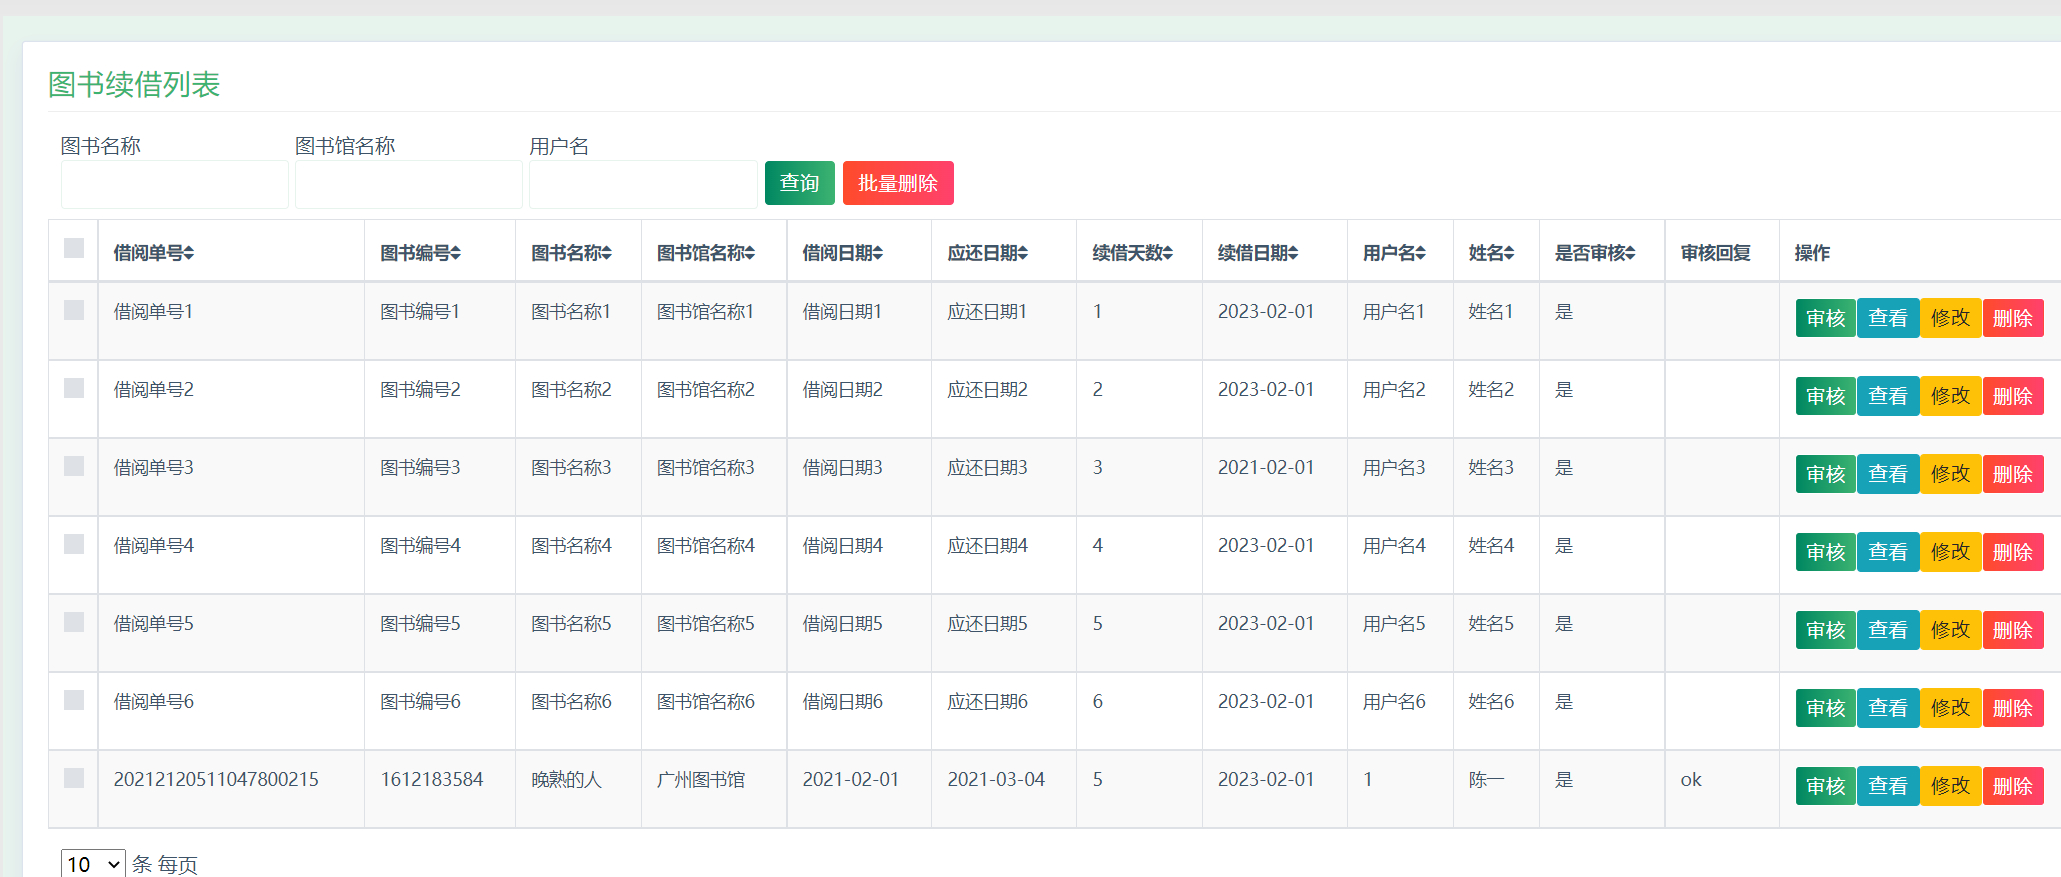Image resolution: width=2061 pixels, height=877 pixels.
Task: Check the row checkbox for 借阅单号1
Action: (x=74, y=310)
